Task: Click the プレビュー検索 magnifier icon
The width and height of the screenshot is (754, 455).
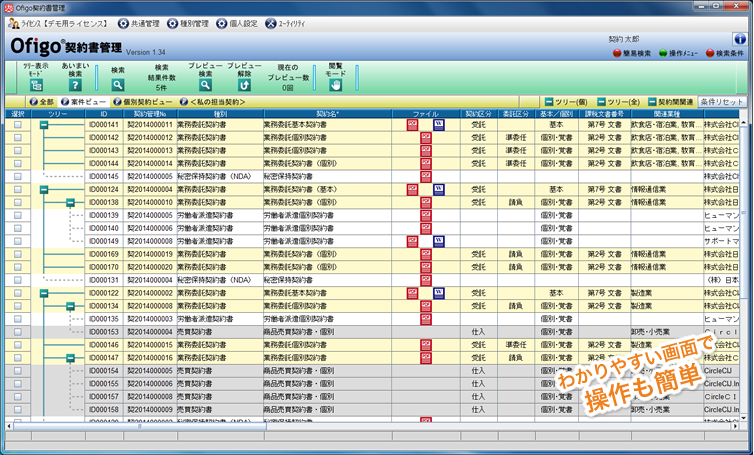Action: (205, 85)
